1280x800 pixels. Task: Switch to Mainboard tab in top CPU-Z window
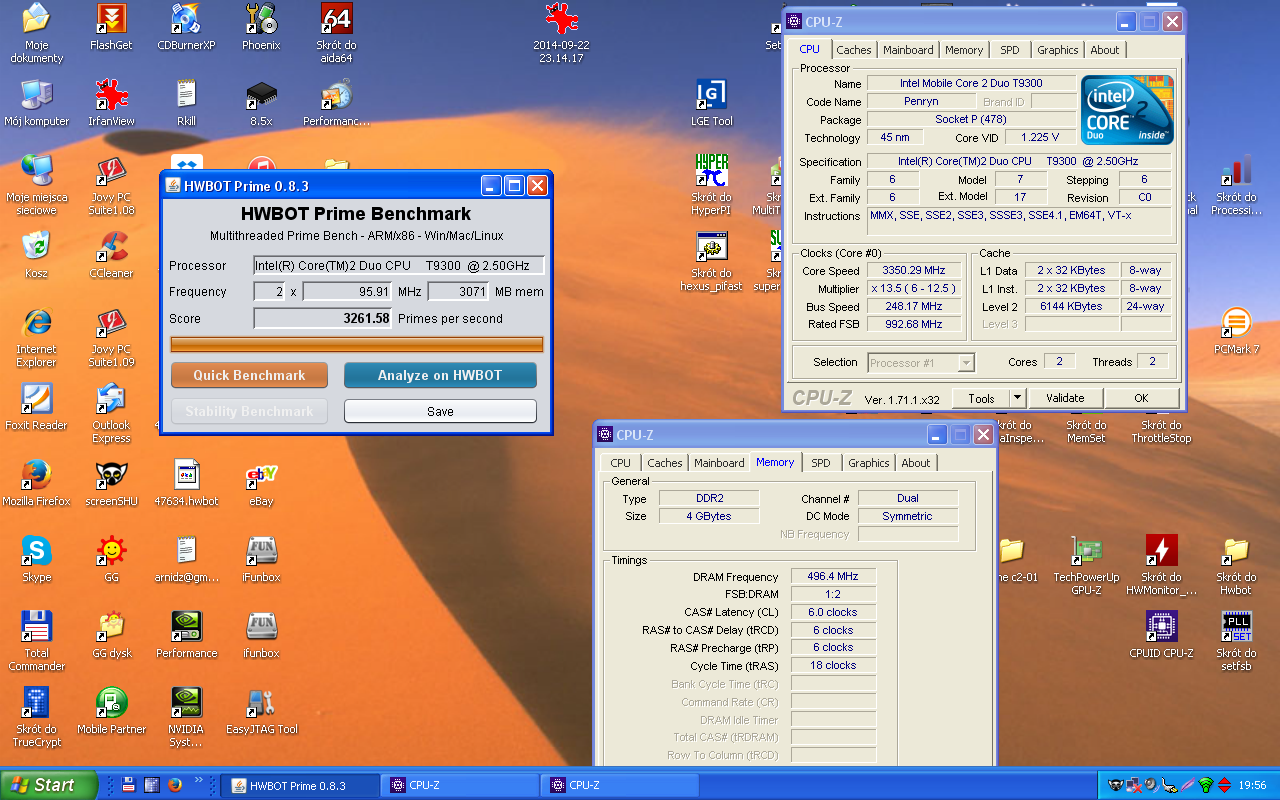(908, 50)
